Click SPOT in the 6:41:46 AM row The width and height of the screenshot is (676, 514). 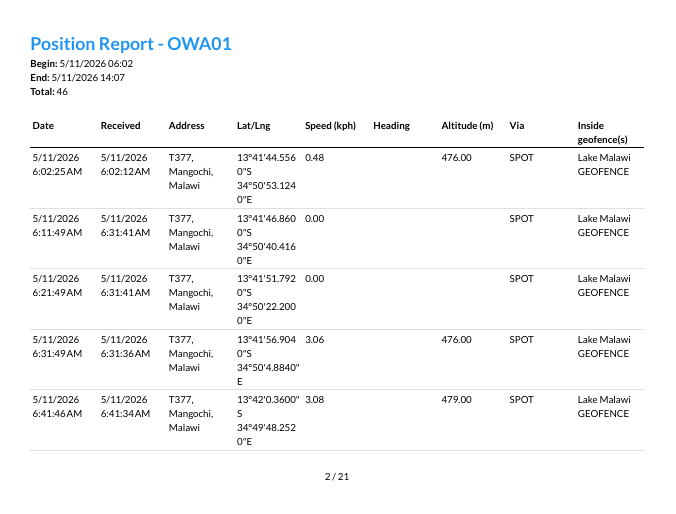[521, 399]
